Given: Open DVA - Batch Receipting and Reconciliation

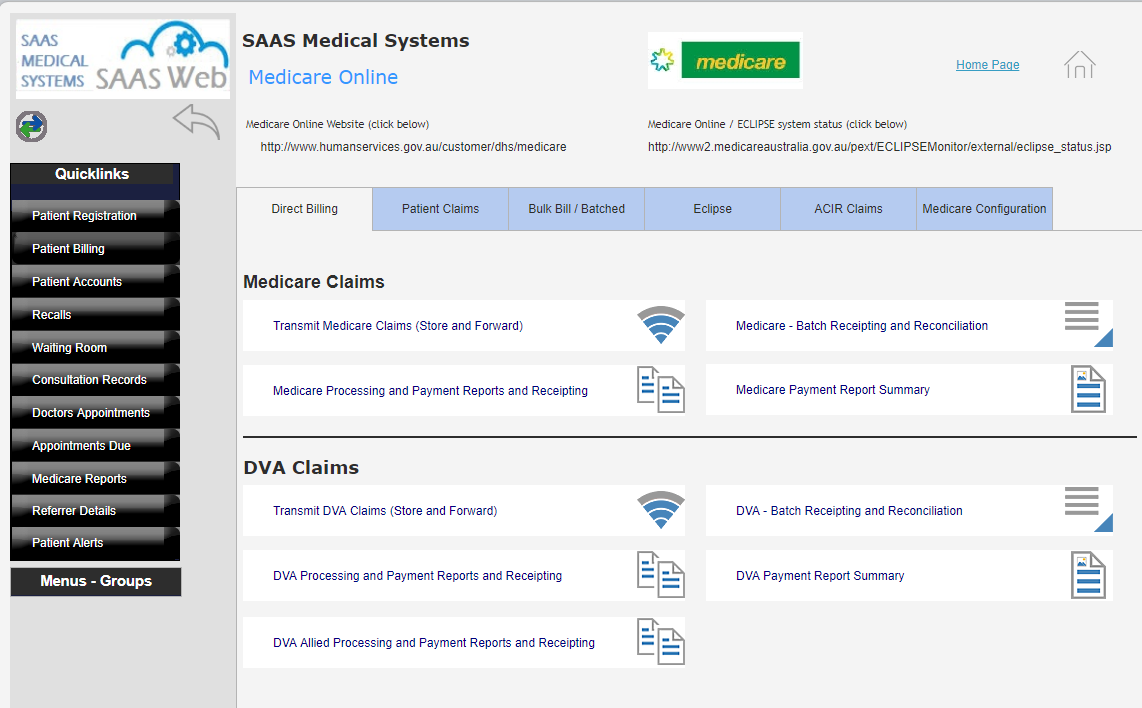Looking at the screenshot, I should coord(849,511).
